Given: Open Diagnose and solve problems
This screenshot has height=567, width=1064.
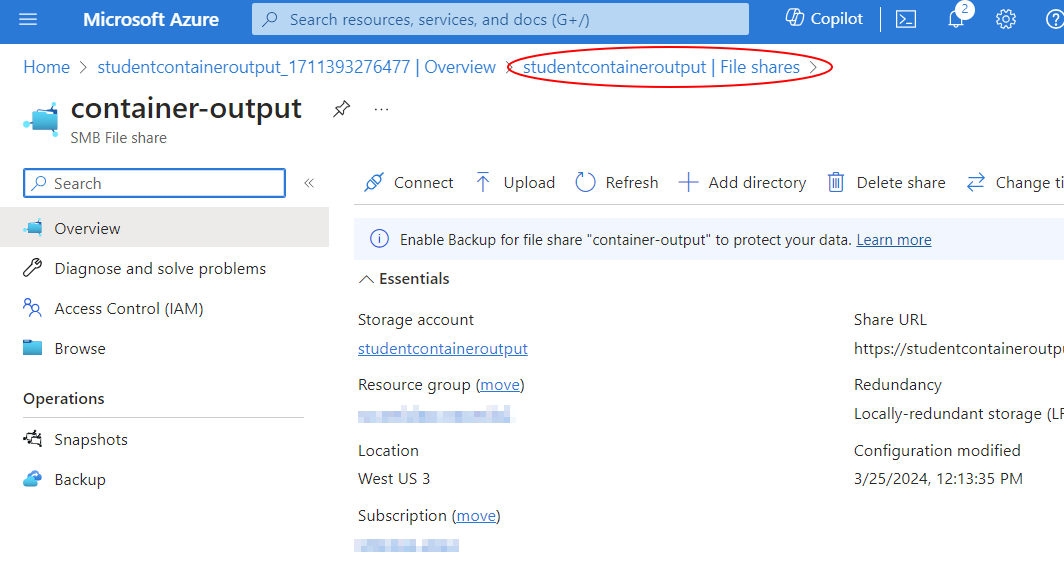Looking at the screenshot, I should [160, 268].
